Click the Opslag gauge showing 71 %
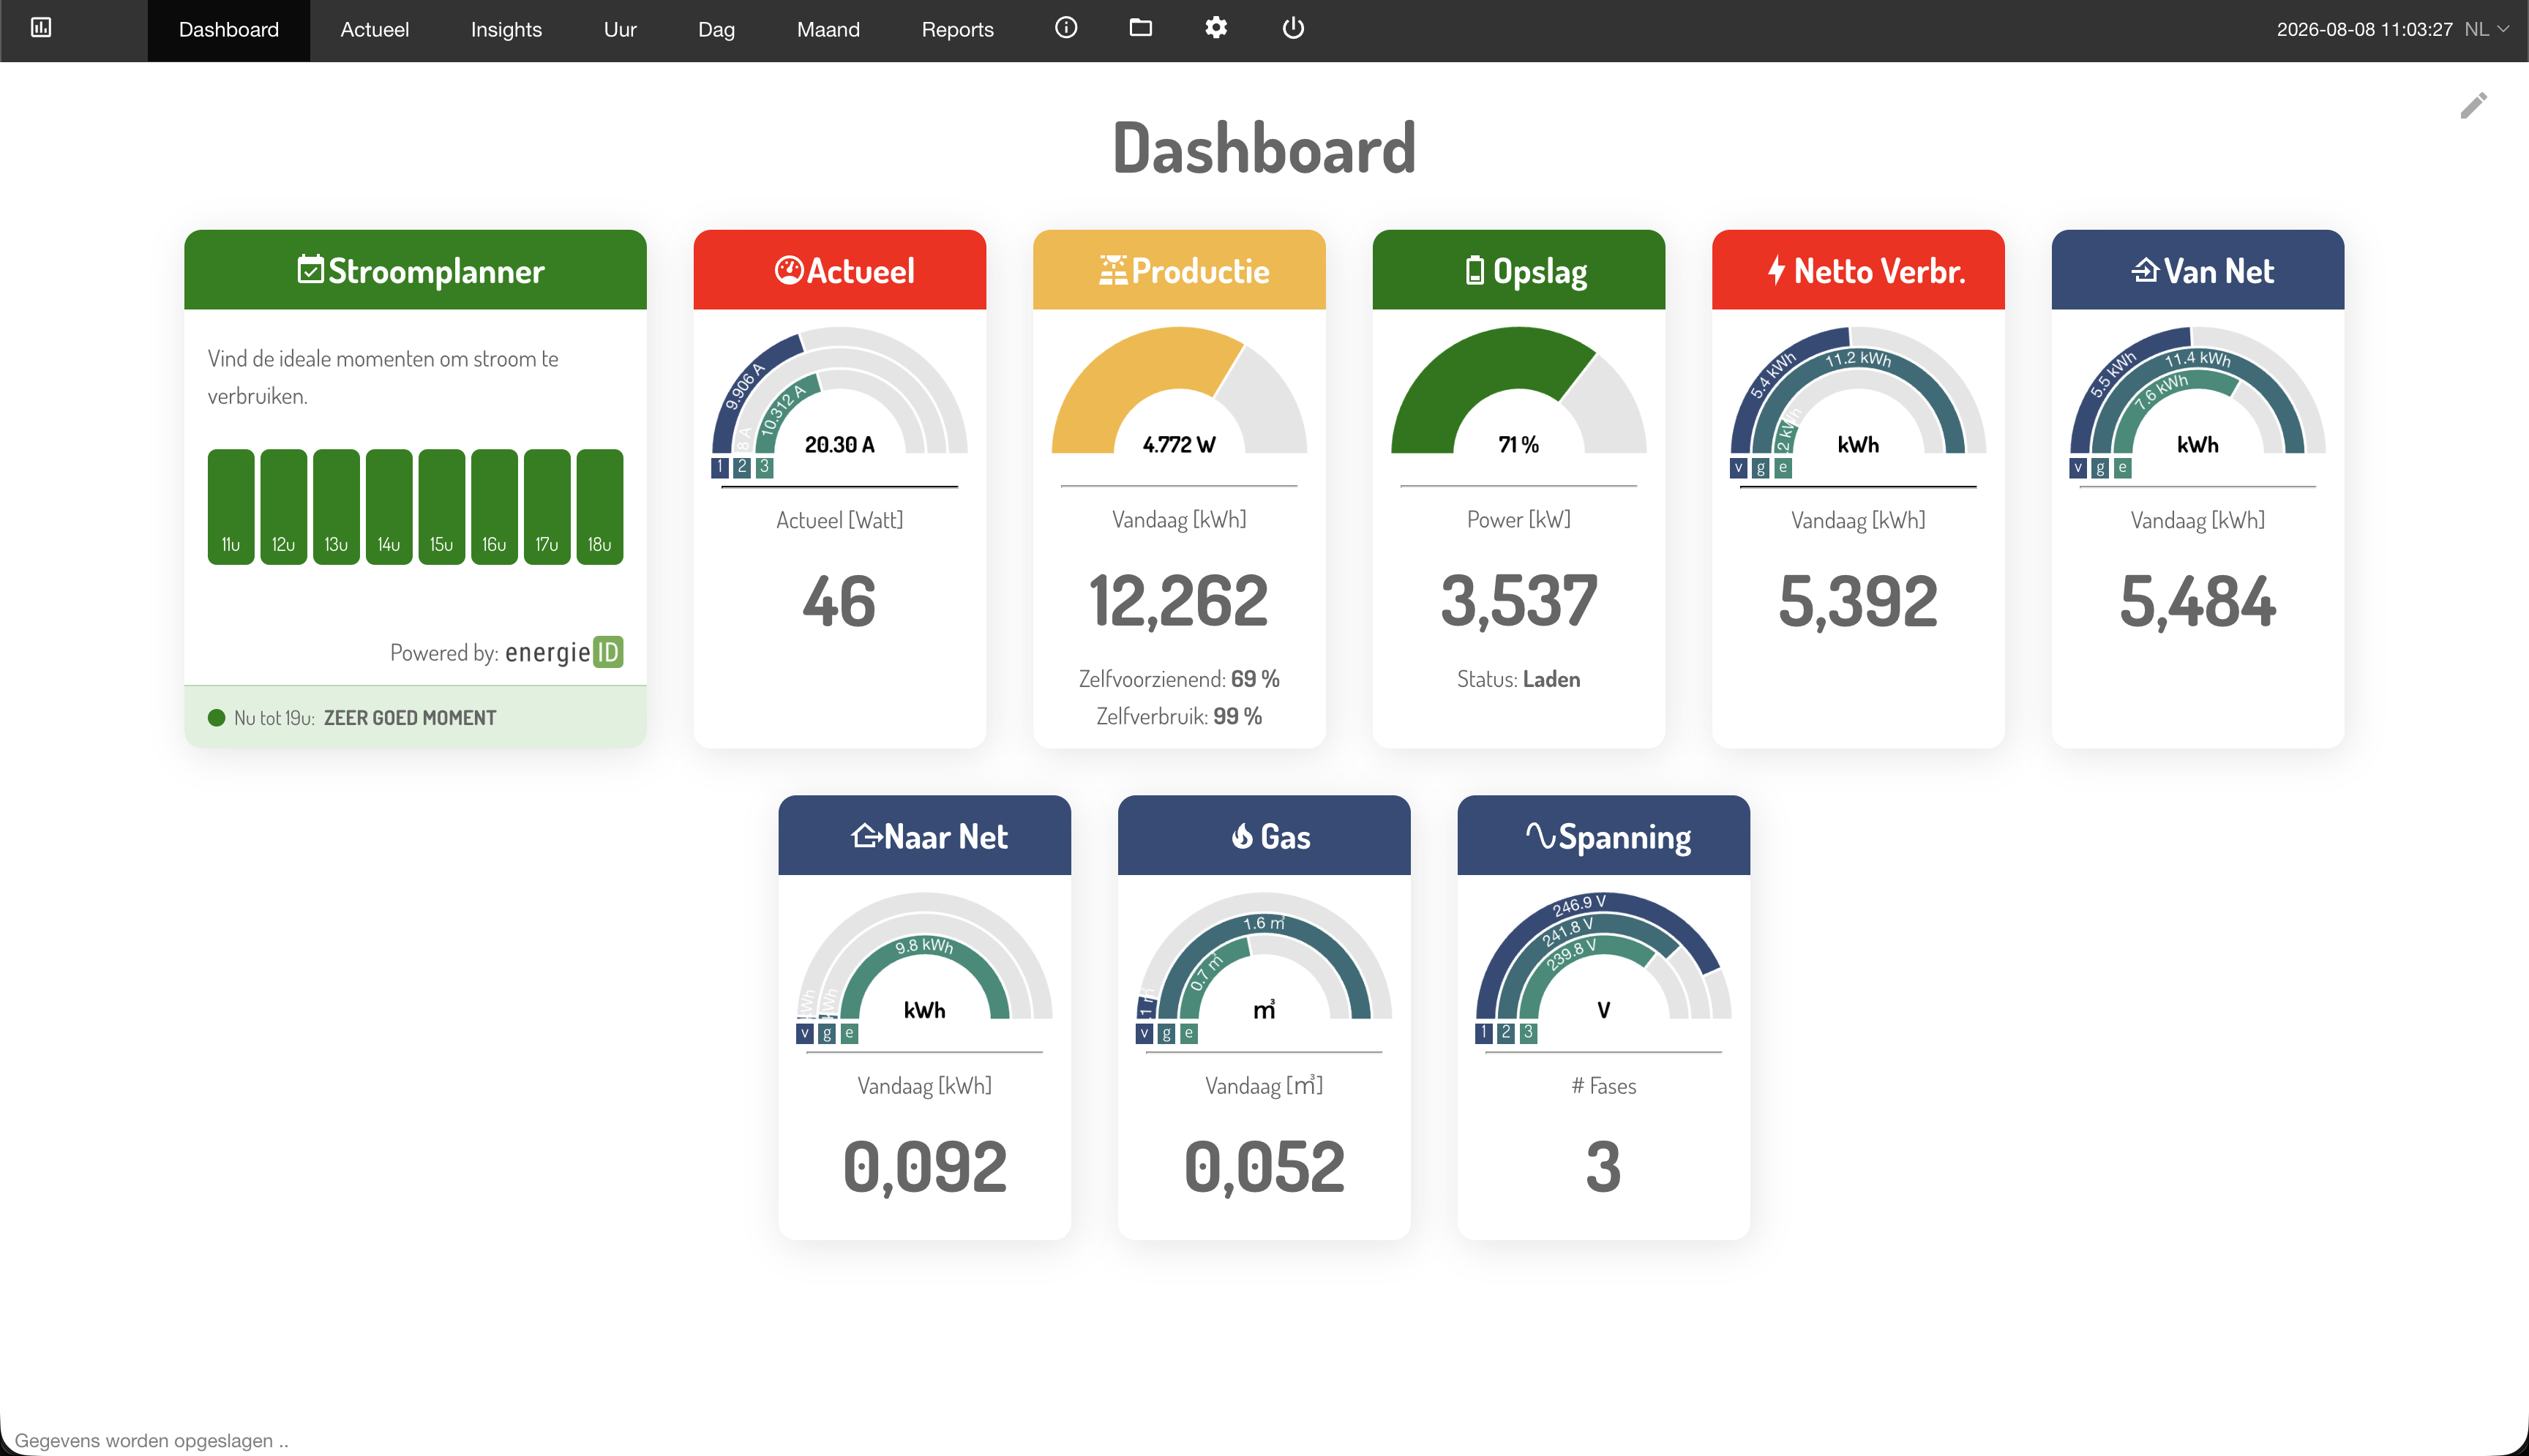The width and height of the screenshot is (2529, 1456). tap(1518, 391)
